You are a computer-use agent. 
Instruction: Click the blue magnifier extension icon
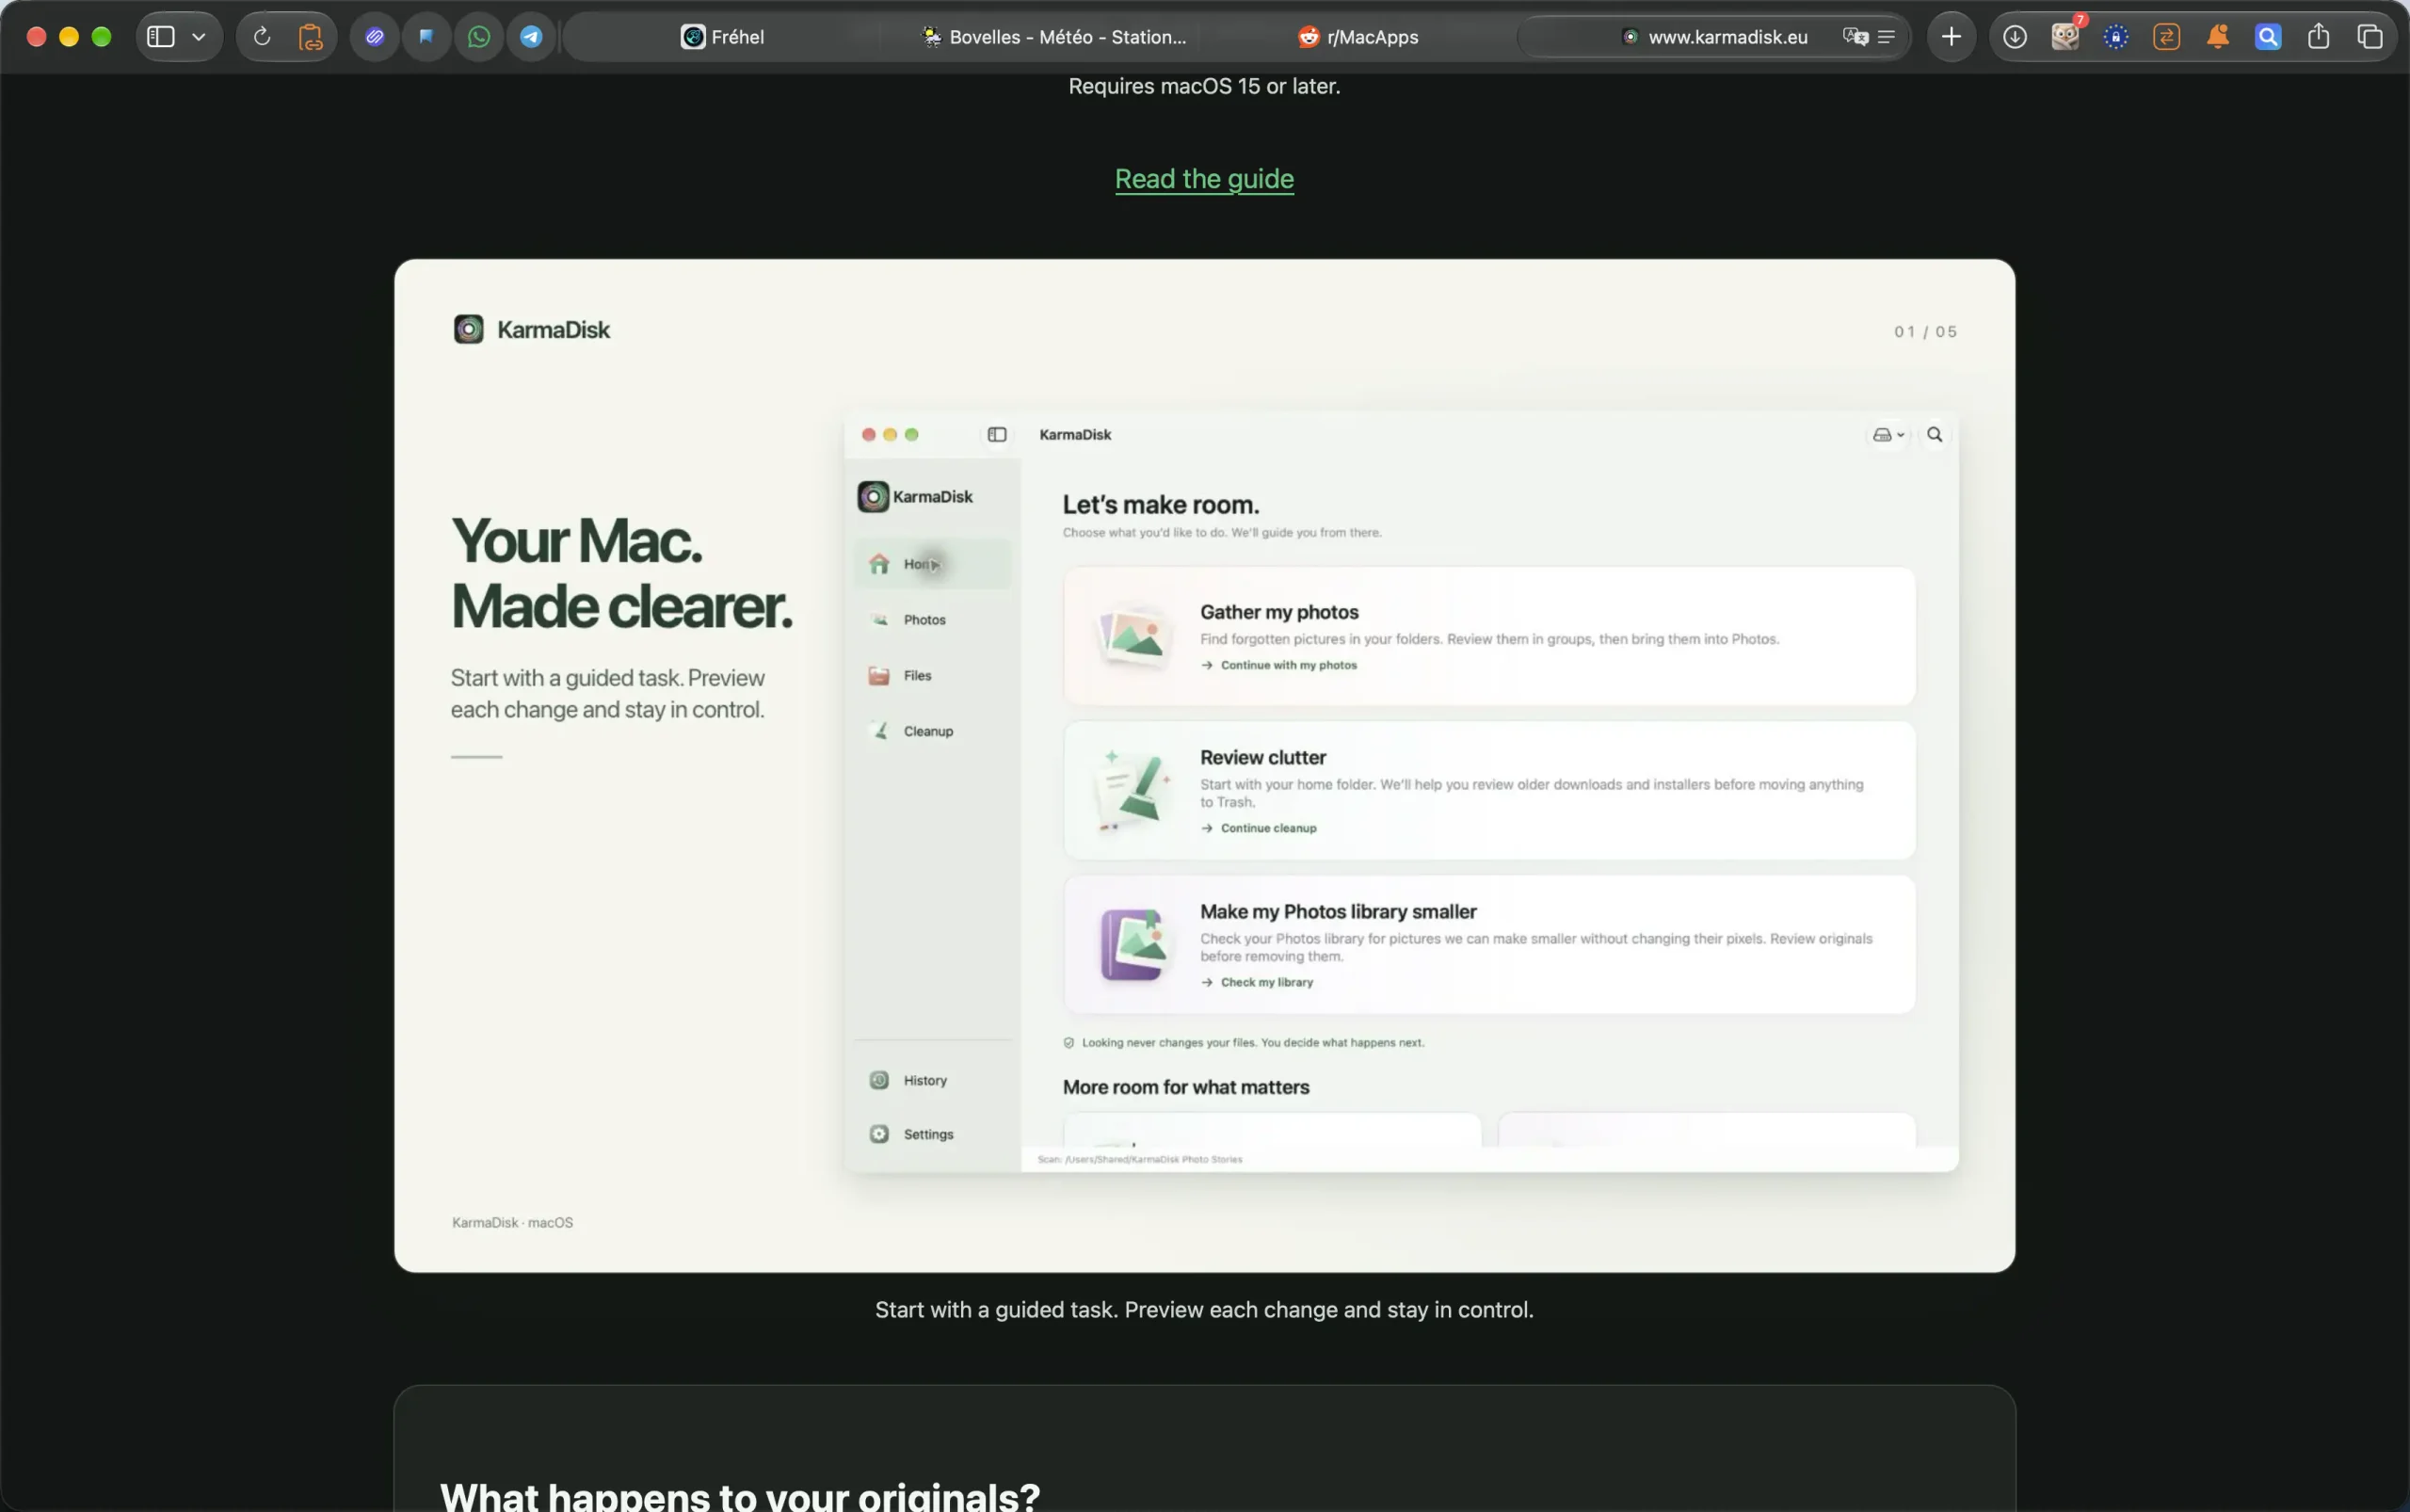click(x=2268, y=37)
